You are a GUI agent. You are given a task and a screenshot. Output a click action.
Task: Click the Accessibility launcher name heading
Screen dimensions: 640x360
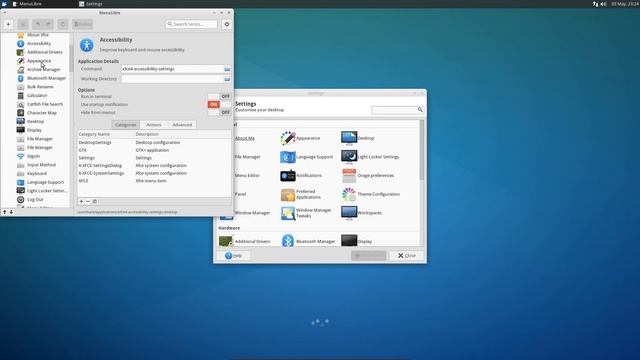coord(116,40)
